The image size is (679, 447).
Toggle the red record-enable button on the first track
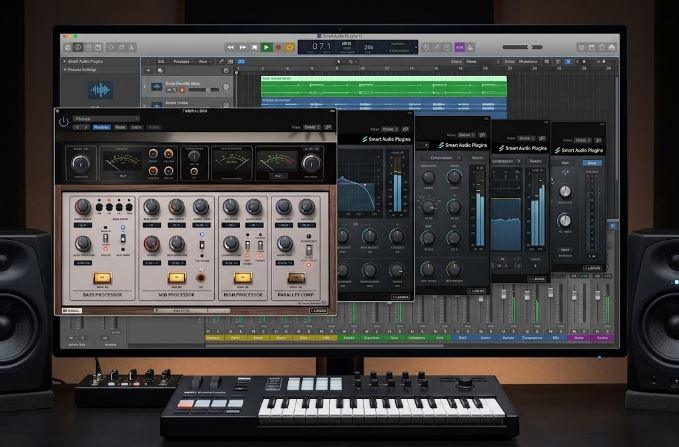[x=182, y=90]
